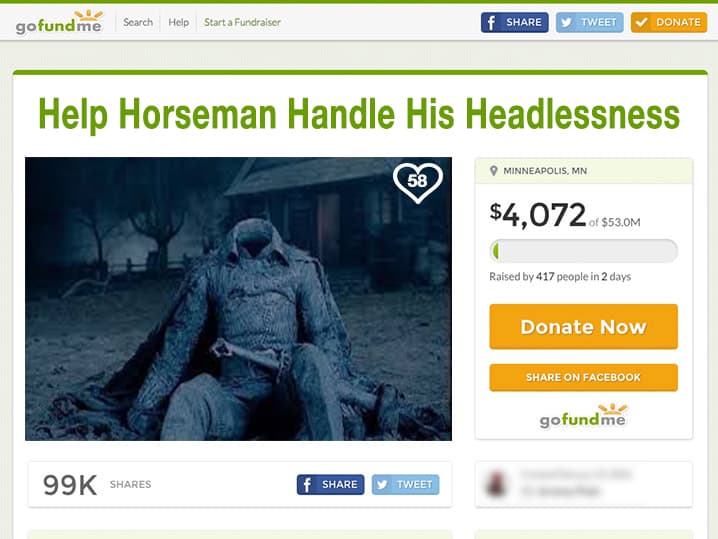Image resolution: width=718 pixels, height=539 pixels.
Task: Click the orange Donate Now button
Action: pyautogui.click(x=583, y=327)
